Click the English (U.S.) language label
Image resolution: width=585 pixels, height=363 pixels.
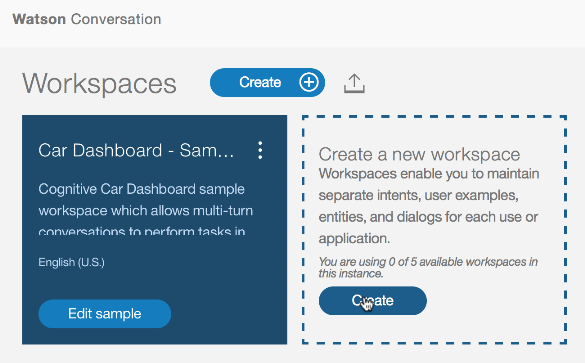click(x=71, y=262)
